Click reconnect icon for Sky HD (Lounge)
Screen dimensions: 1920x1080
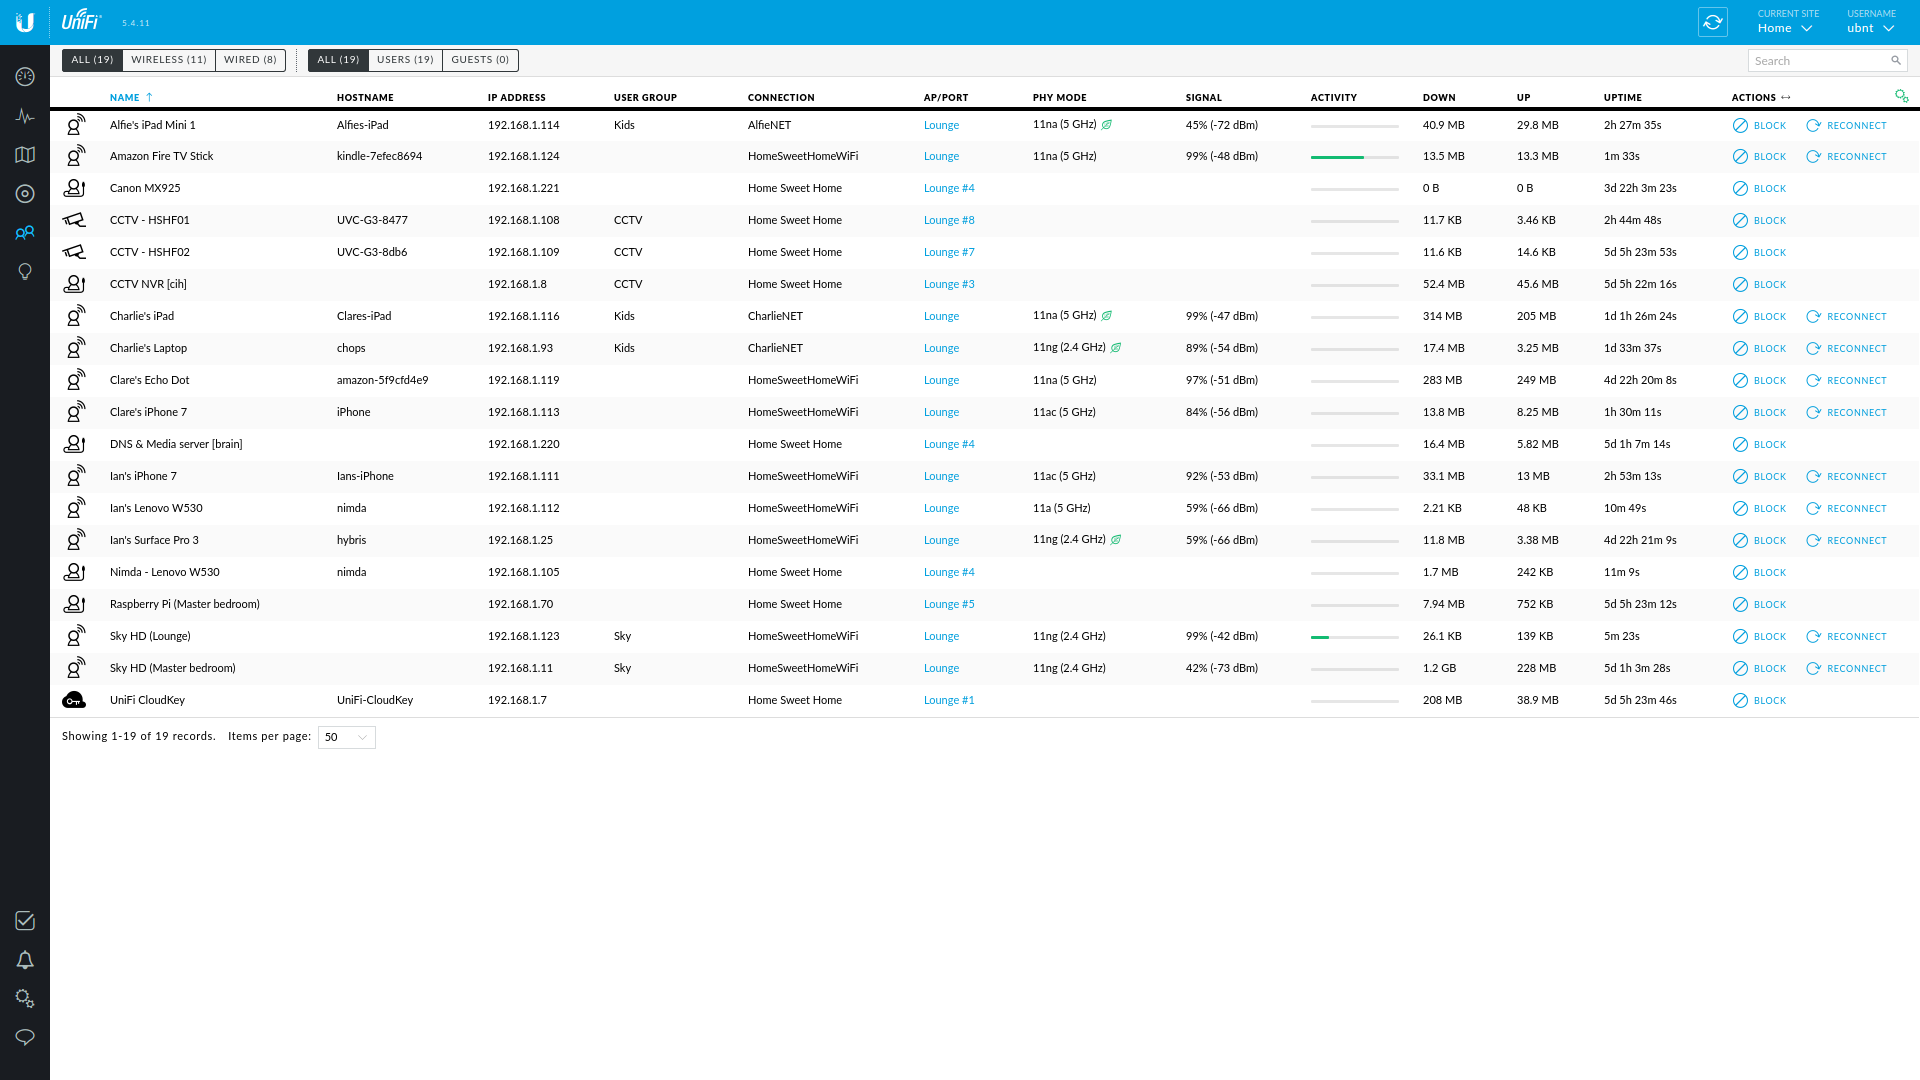[x=1813, y=637]
